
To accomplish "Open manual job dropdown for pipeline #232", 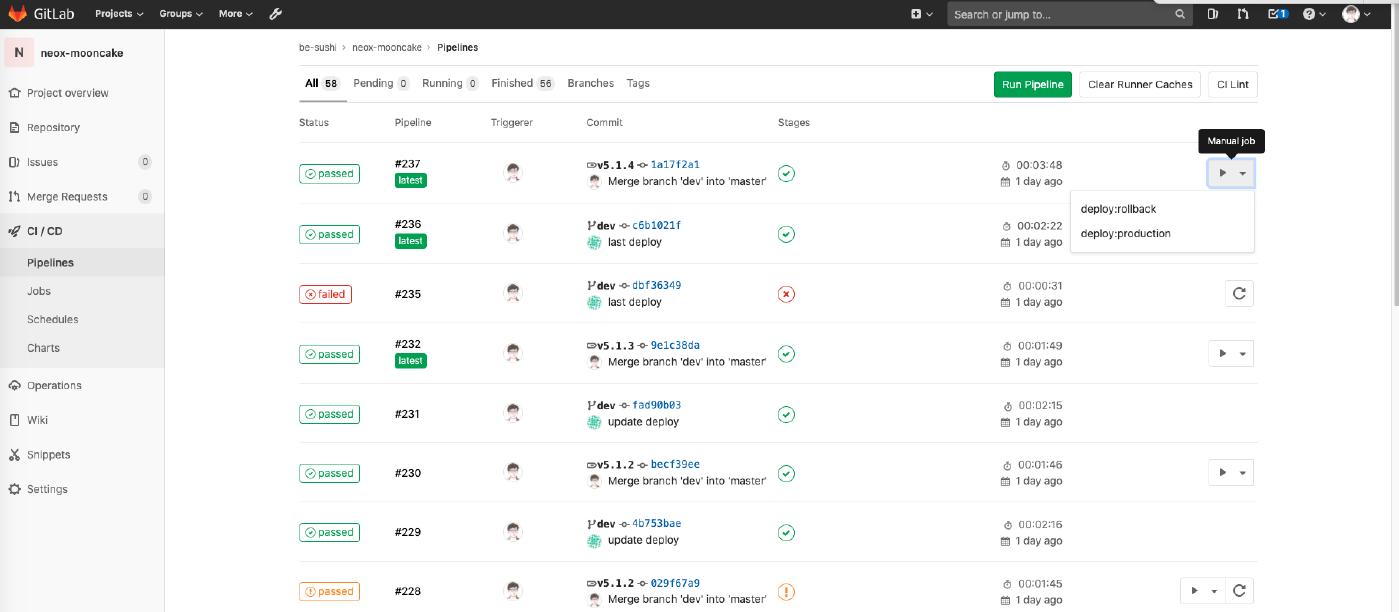I will click(1231, 354).
